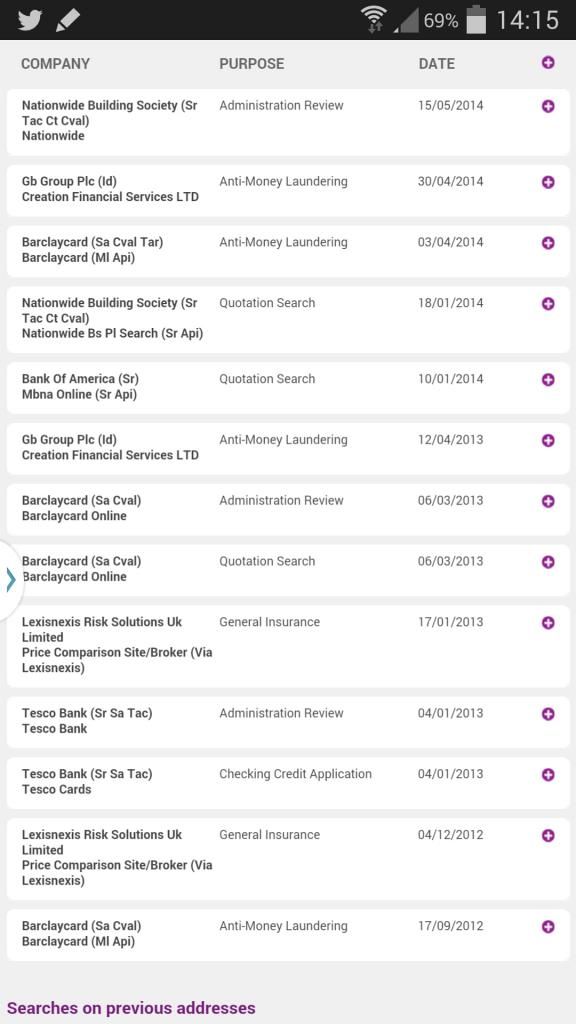Expand Lexisnexis General Insurance 17/01/2013 entry
This screenshot has height=1024, width=576.
coord(548,622)
